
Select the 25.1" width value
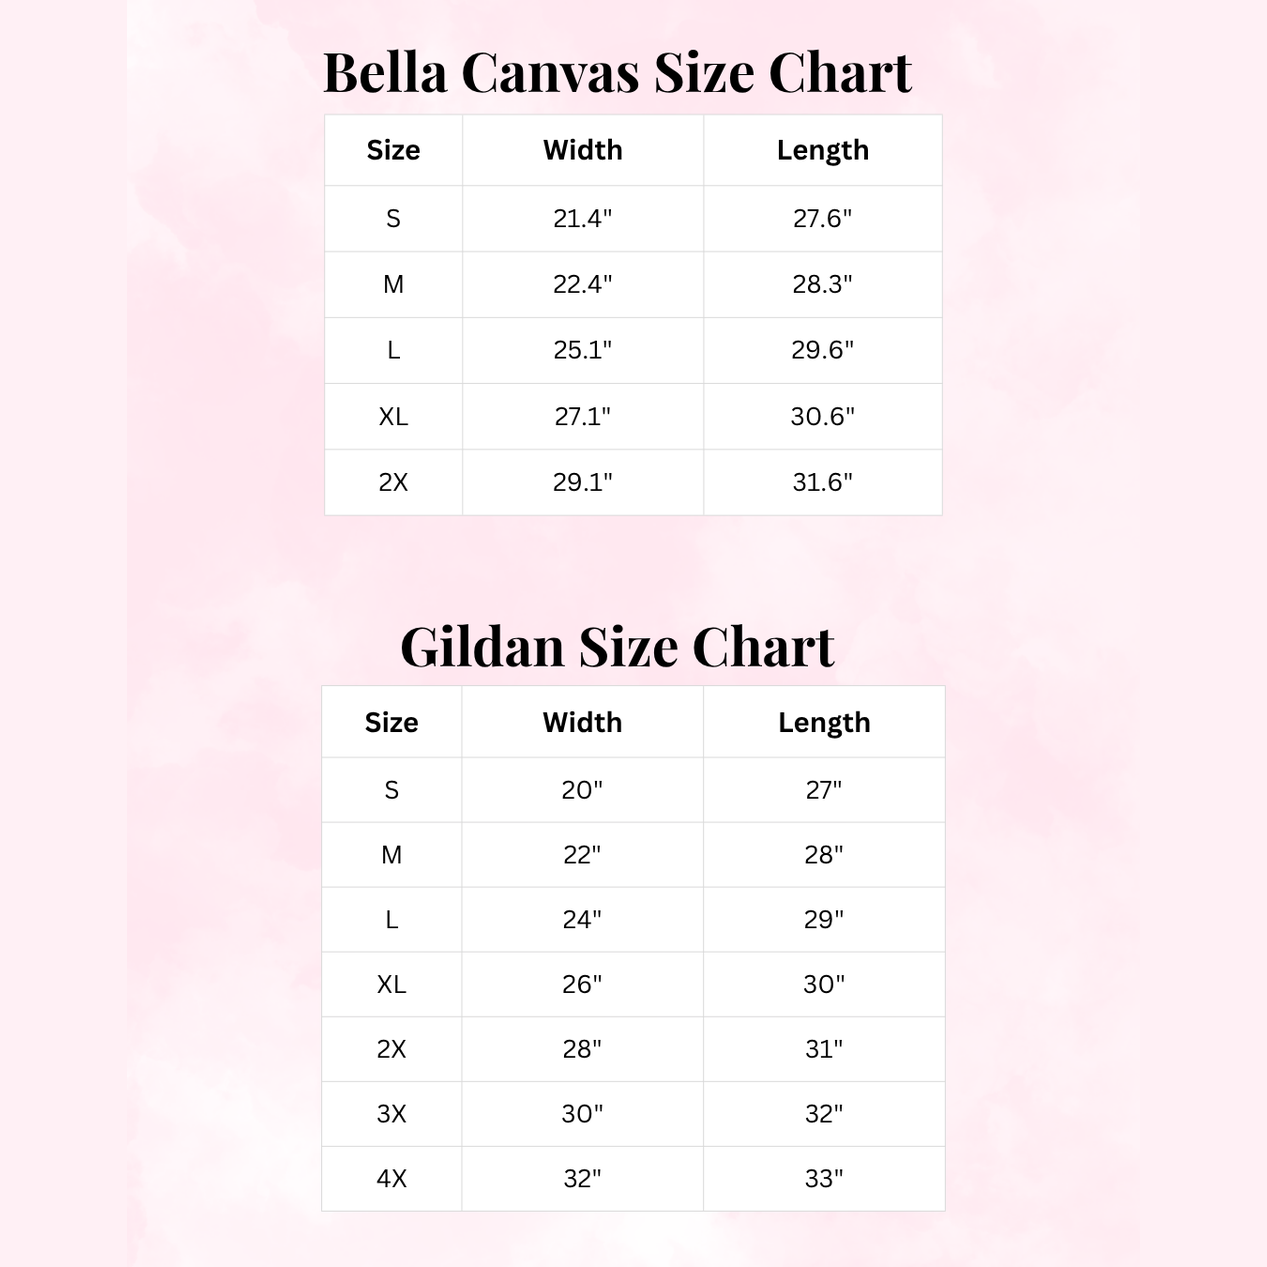tap(582, 350)
